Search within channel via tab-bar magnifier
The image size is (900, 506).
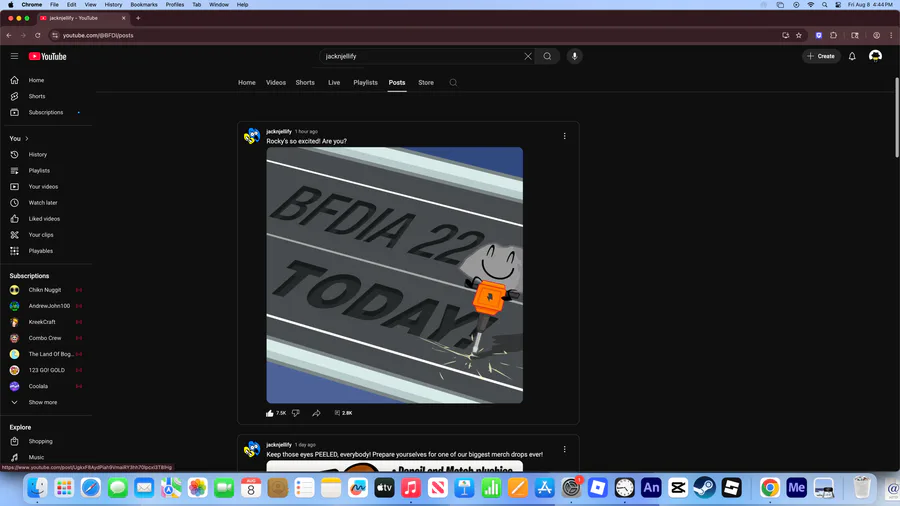coord(453,83)
